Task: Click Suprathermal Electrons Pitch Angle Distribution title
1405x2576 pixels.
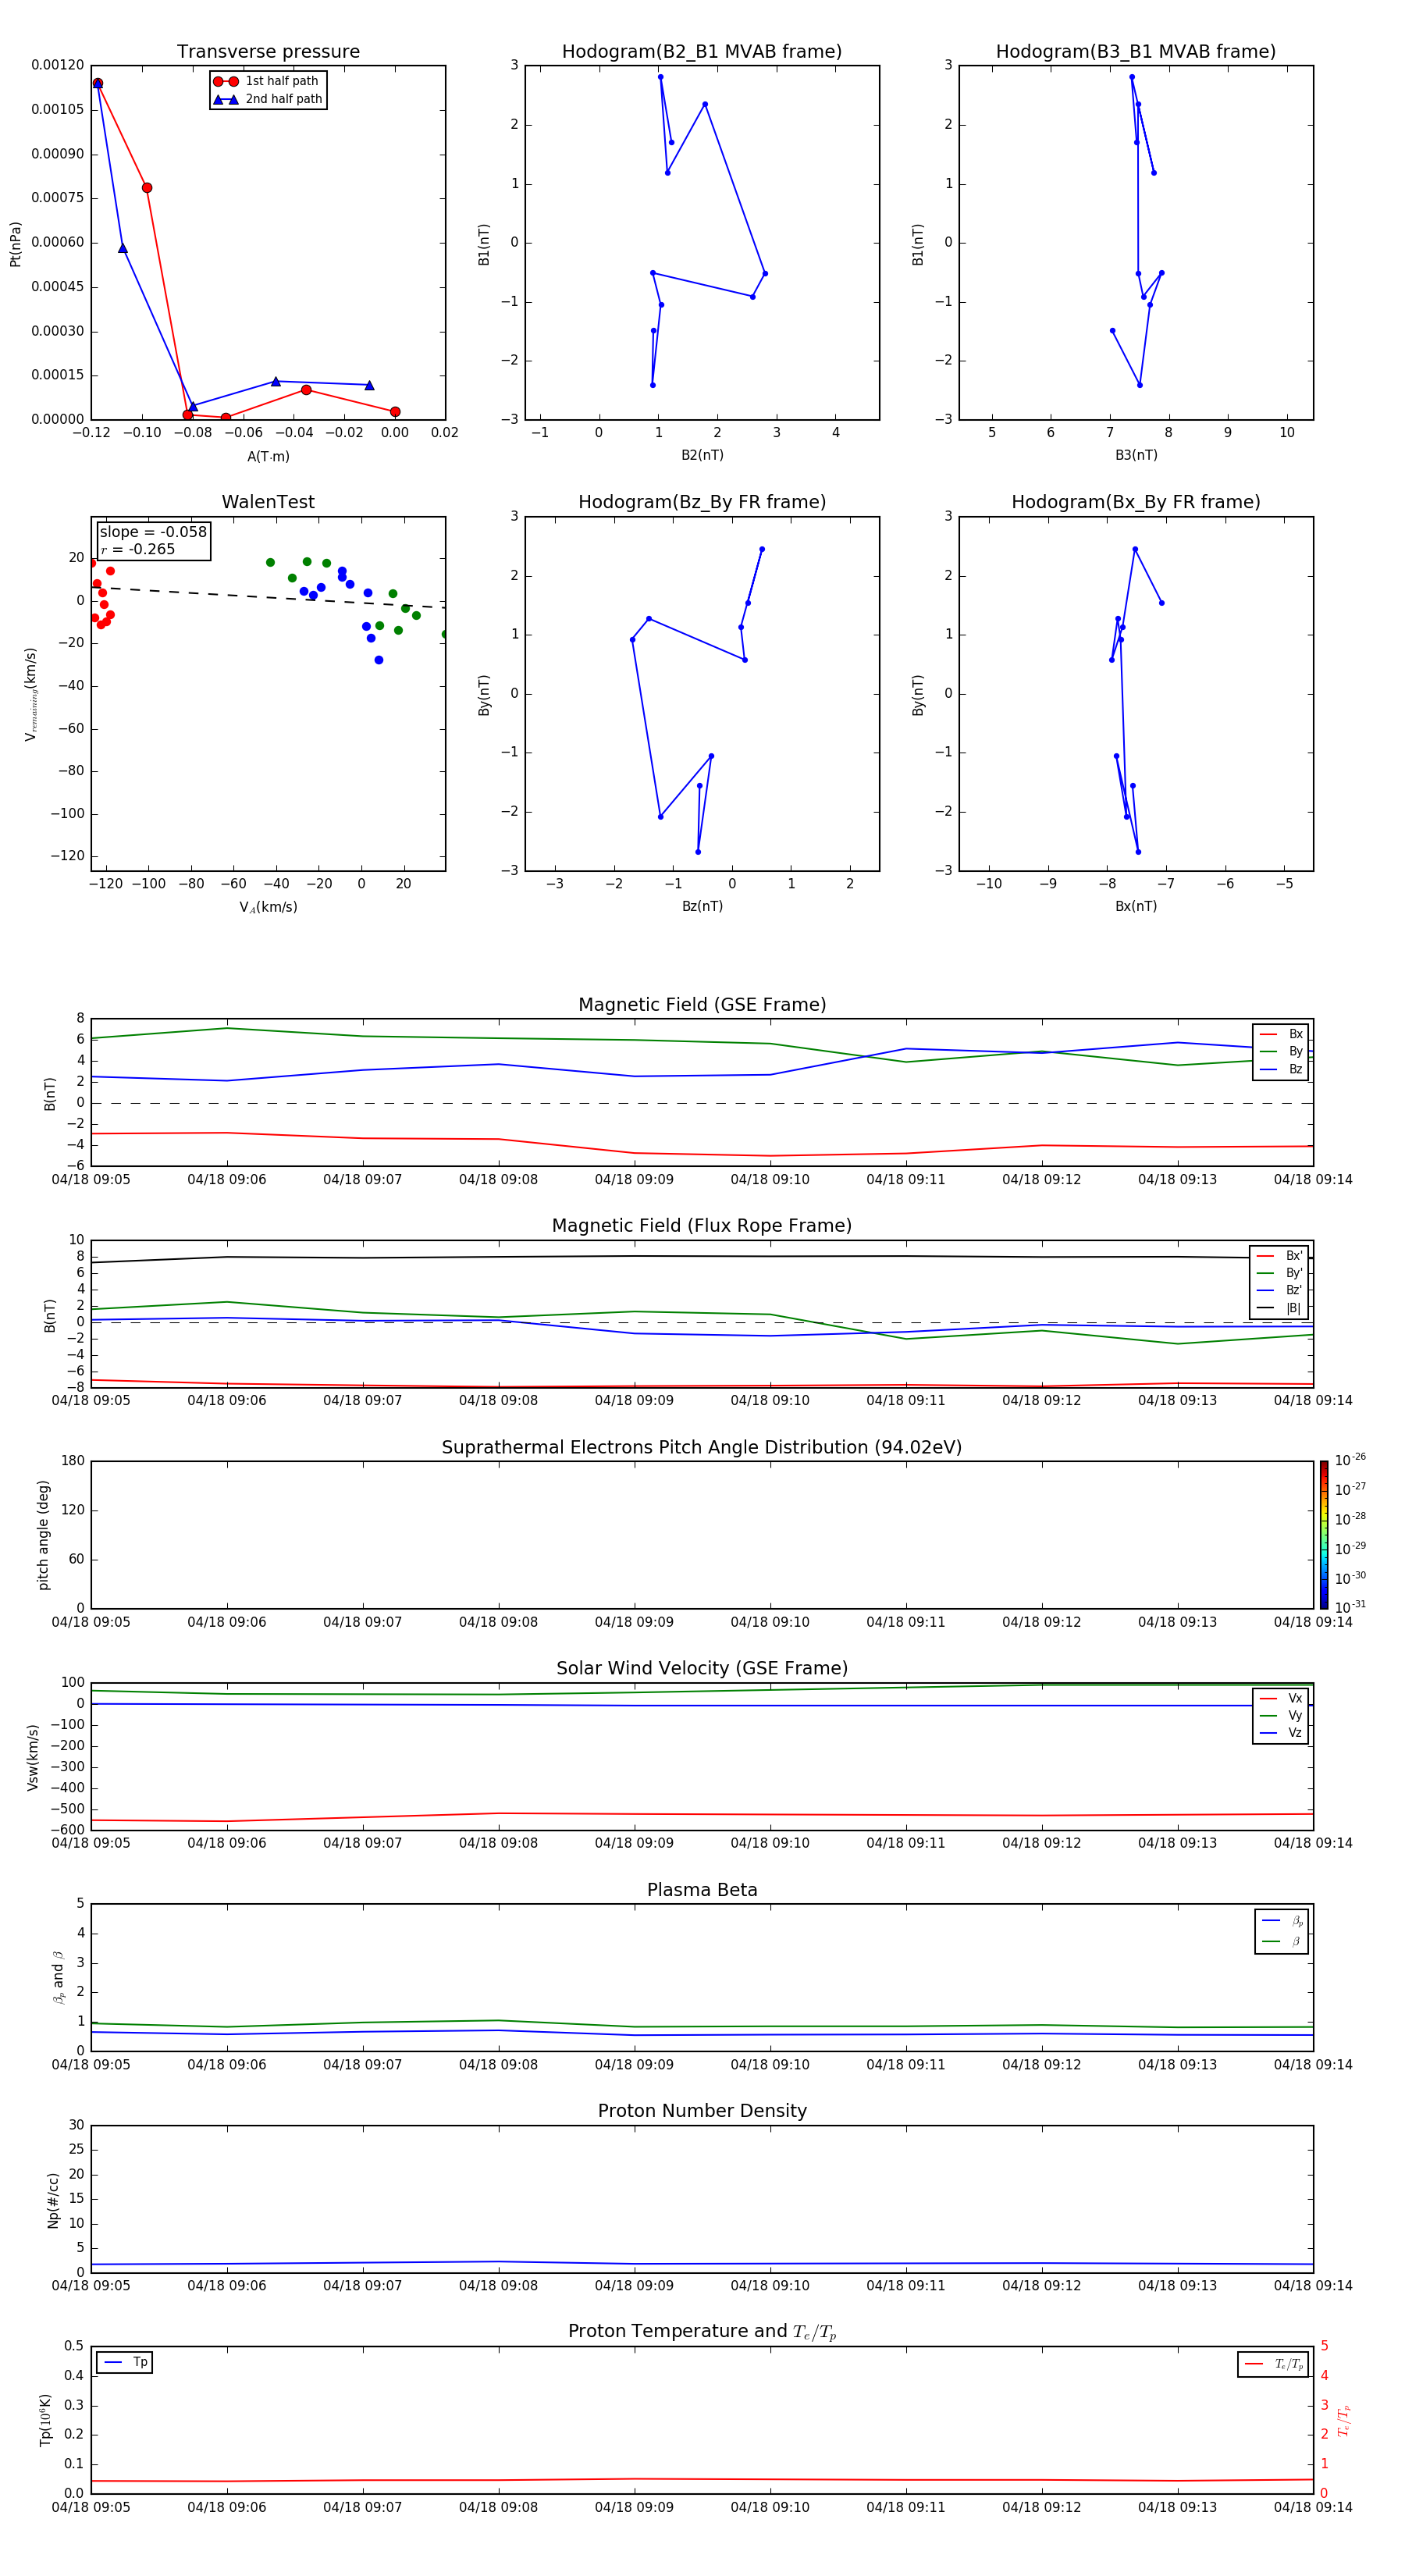Action: click(702, 1448)
